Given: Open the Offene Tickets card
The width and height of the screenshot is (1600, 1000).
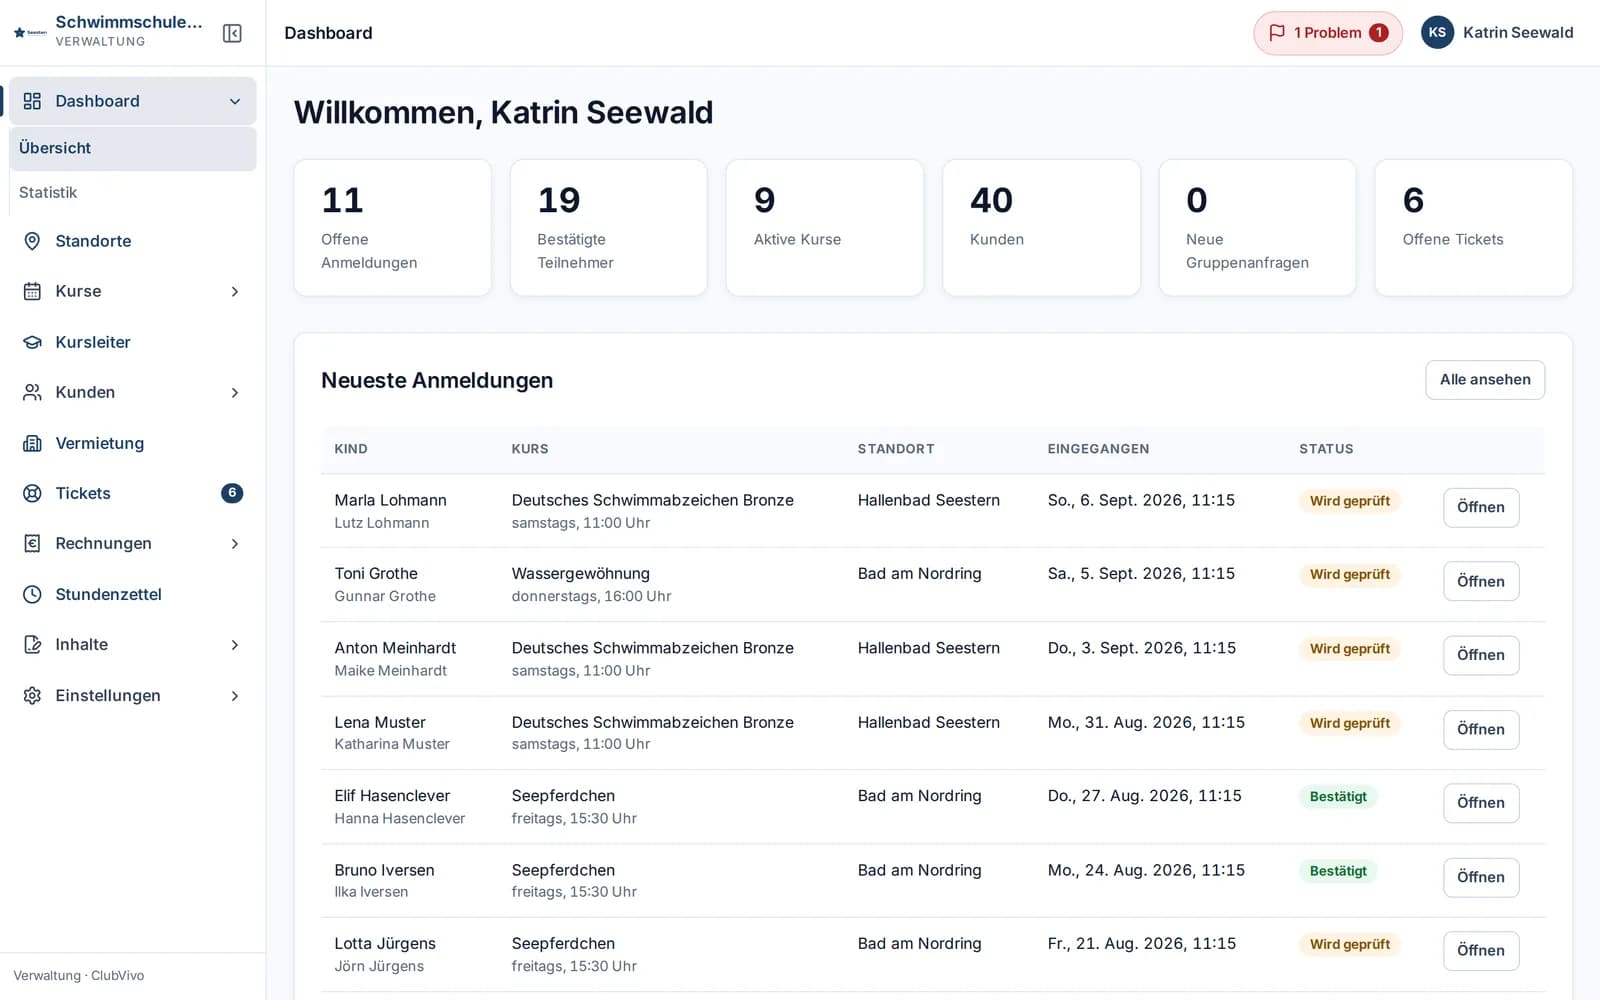Looking at the screenshot, I should (1473, 227).
